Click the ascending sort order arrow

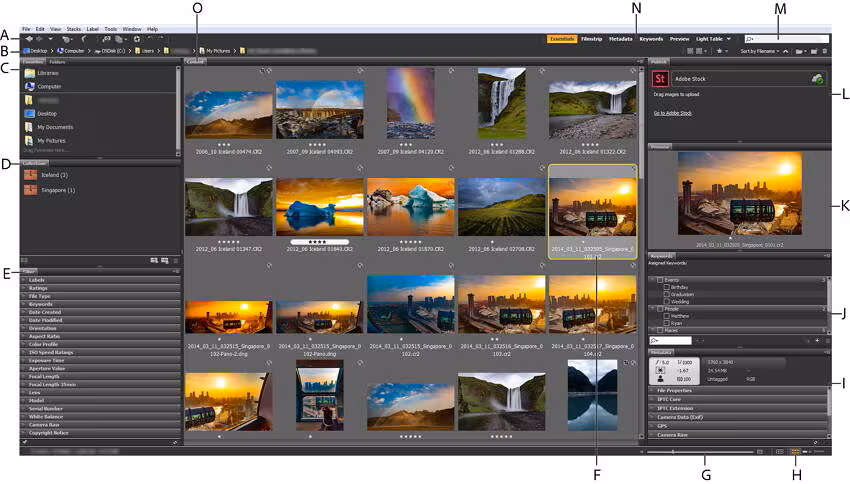(785, 51)
